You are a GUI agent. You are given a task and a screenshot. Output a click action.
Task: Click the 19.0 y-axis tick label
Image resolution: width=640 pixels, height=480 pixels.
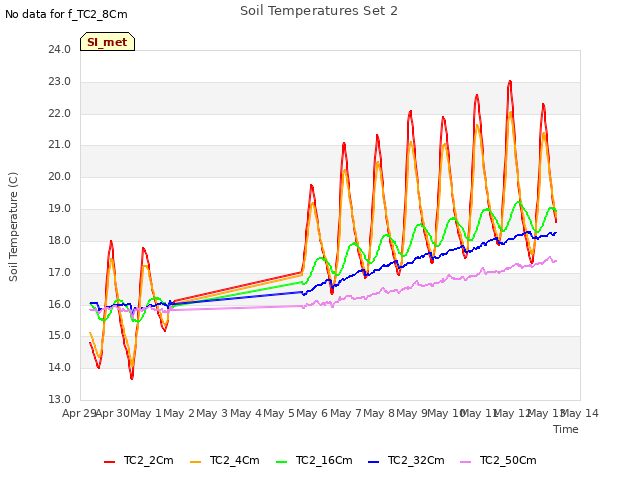[x=60, y=209]
